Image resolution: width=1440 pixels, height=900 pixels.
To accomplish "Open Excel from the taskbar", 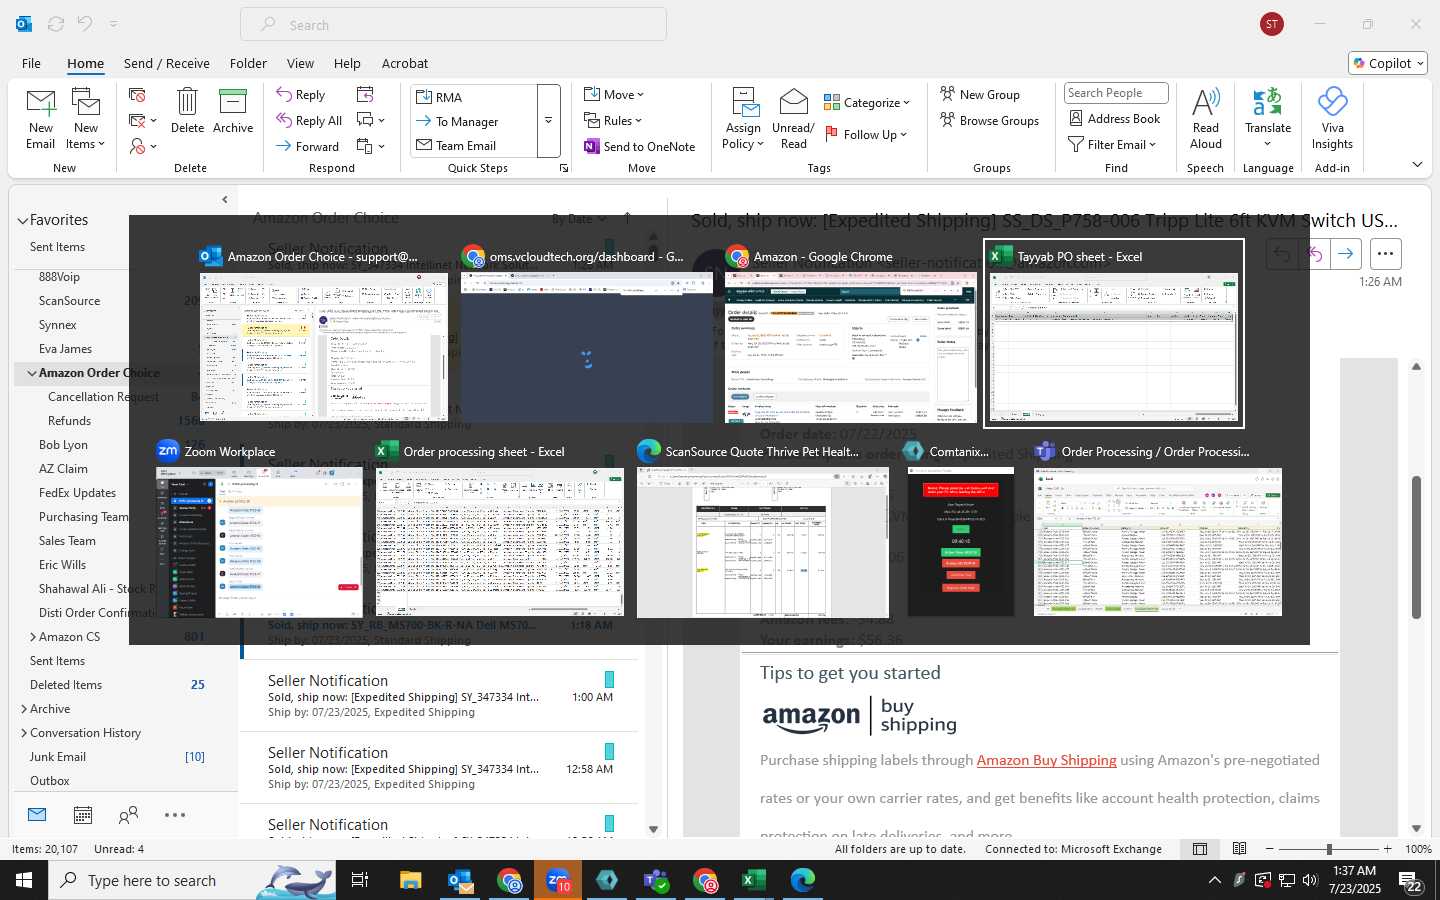I will 753,880.
